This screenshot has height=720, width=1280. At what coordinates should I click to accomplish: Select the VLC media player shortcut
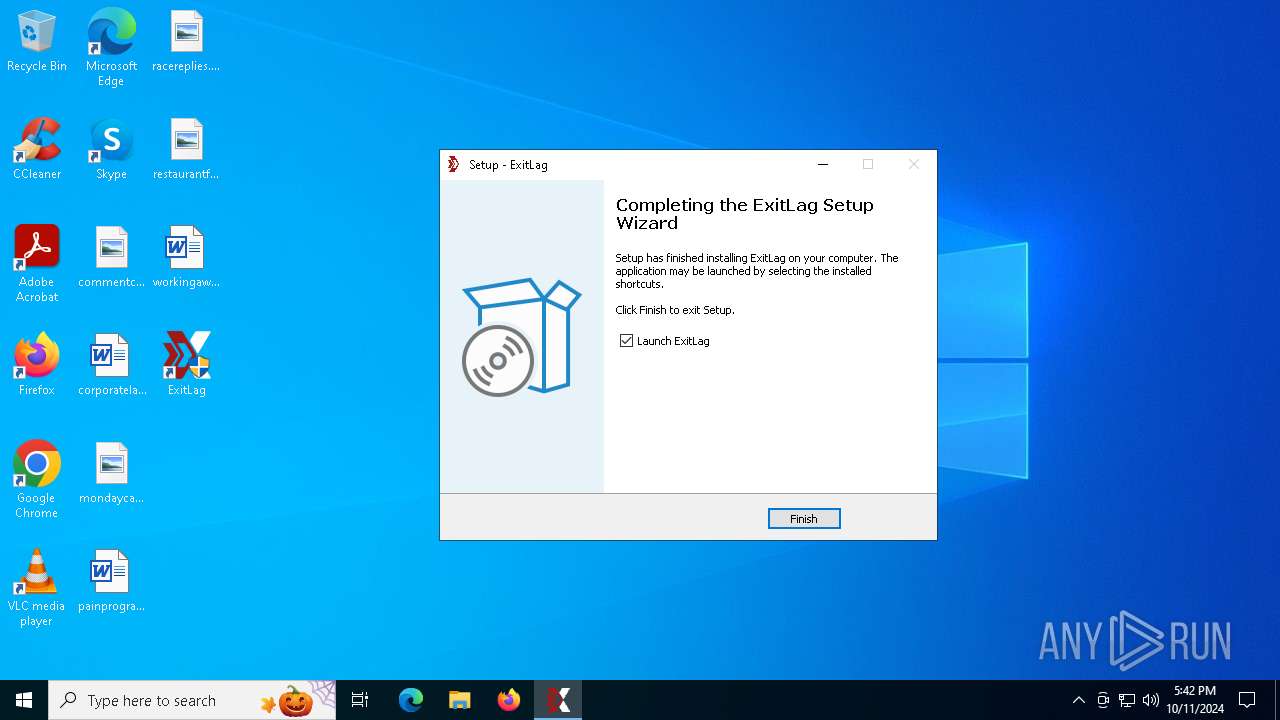tap(37, 588)
